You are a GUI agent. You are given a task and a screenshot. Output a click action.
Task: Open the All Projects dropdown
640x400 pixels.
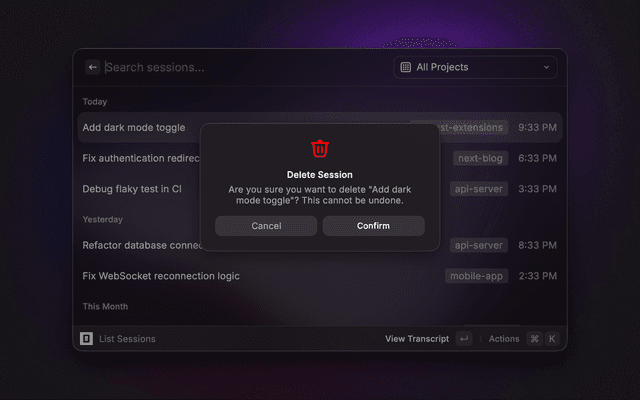[475, 67]
